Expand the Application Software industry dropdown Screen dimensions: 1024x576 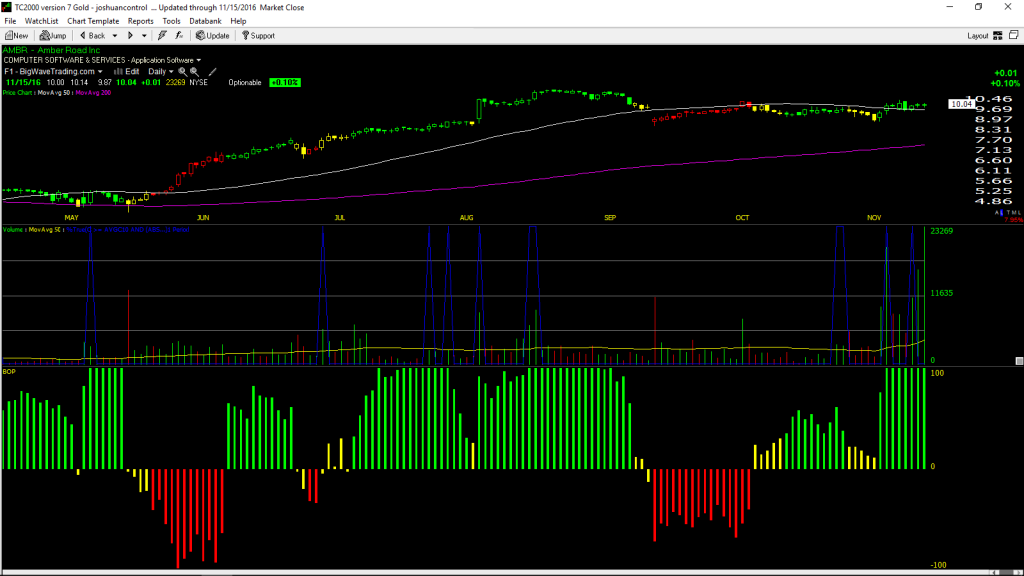(x=199, y=60)
